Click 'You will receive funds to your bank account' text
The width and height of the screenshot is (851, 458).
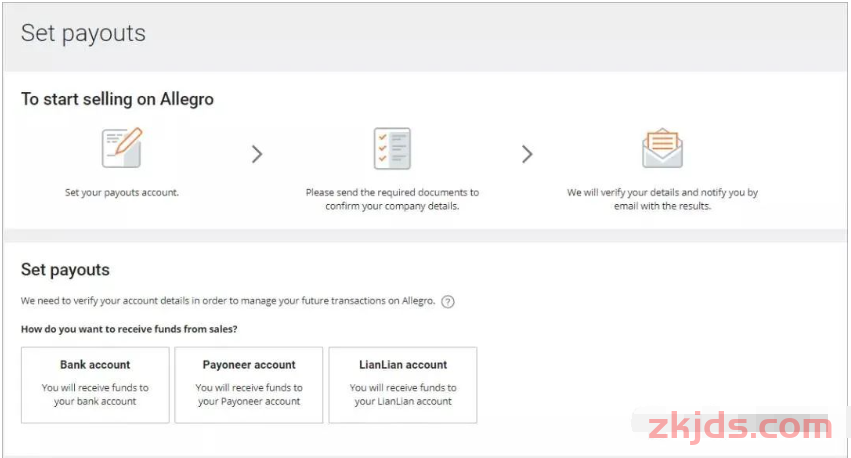pos(95,395)
